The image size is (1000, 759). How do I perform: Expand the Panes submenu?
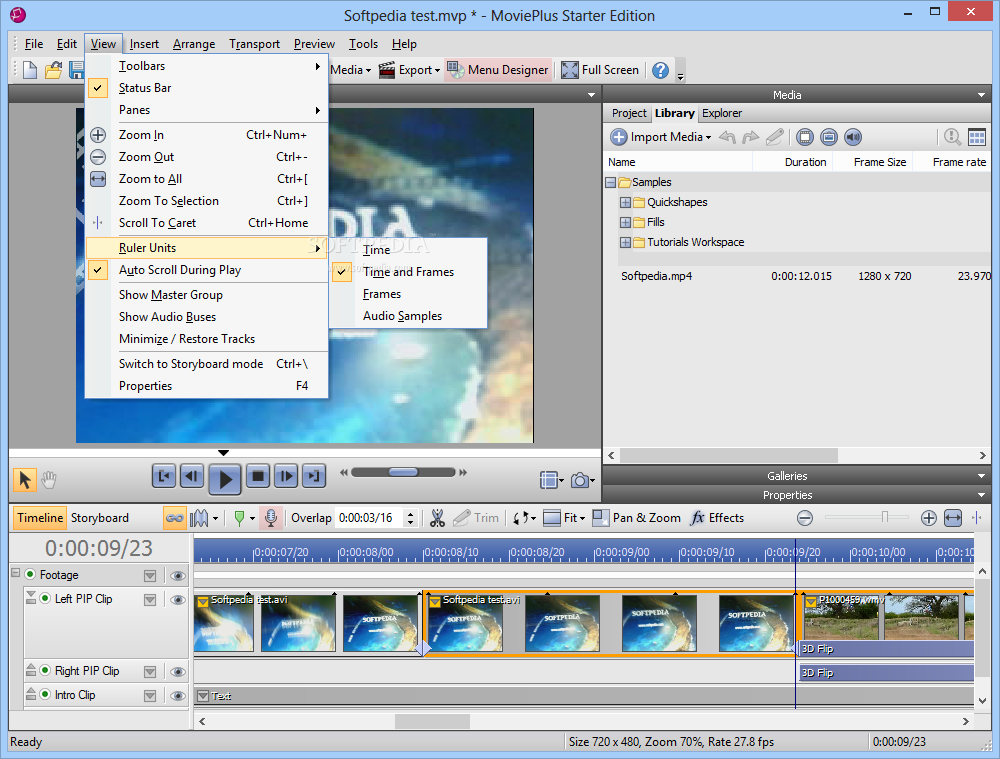pyautogui.click(x=207, y=110)
